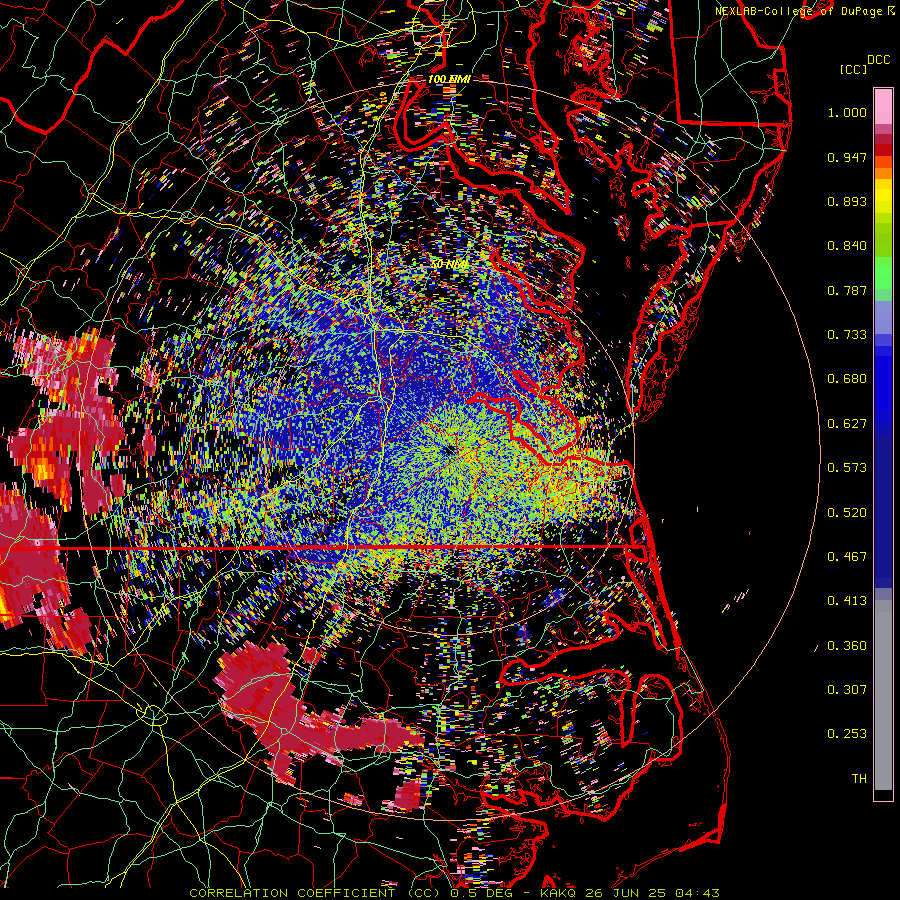Click the 0.893 legend value
This screenshot has width=900, height=900.
click(847, 201)
